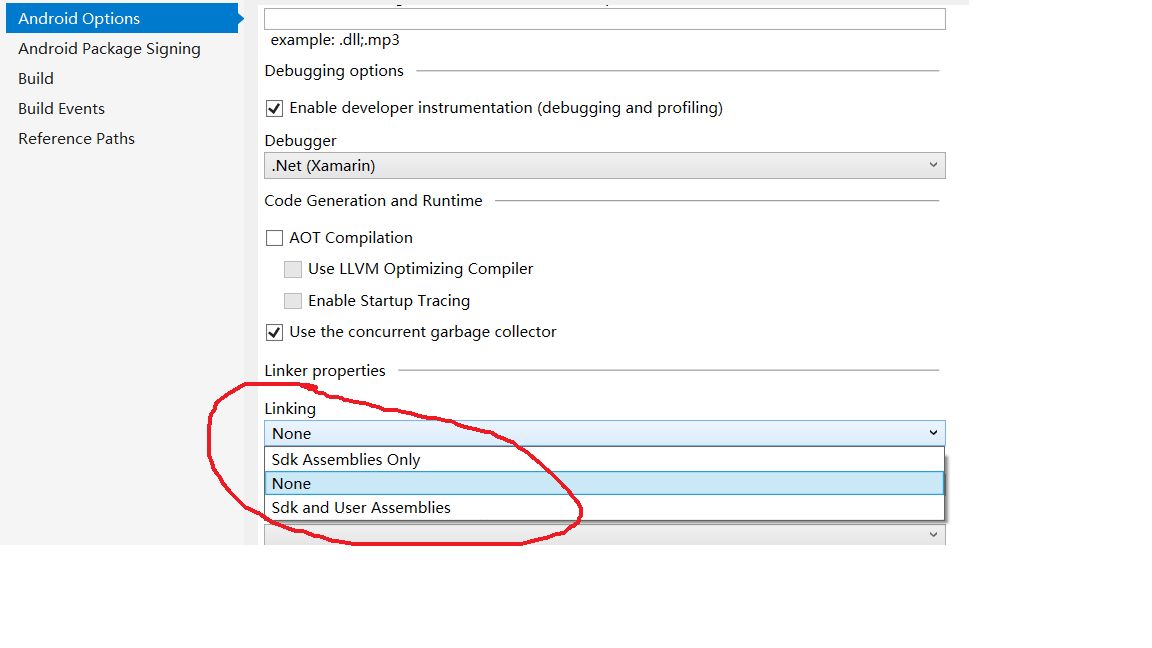The width and height of the screenshot is (1152, 648).
Task: Open the Debugger .Net (Xamarin) dropdown
Action: click(605, 165)
